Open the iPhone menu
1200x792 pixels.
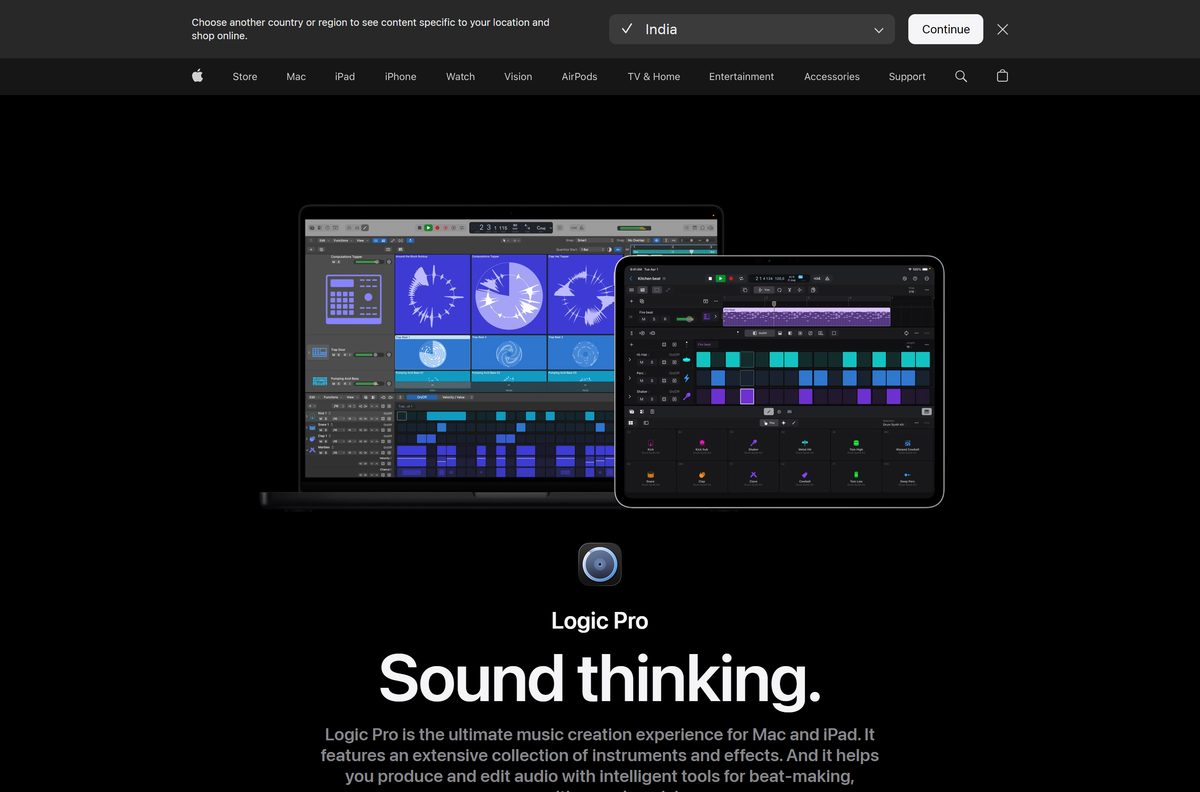point(401,76)
